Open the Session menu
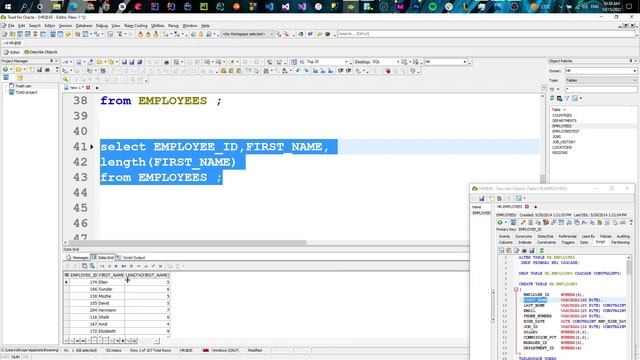The image size is (640, 360). point(65,26)
